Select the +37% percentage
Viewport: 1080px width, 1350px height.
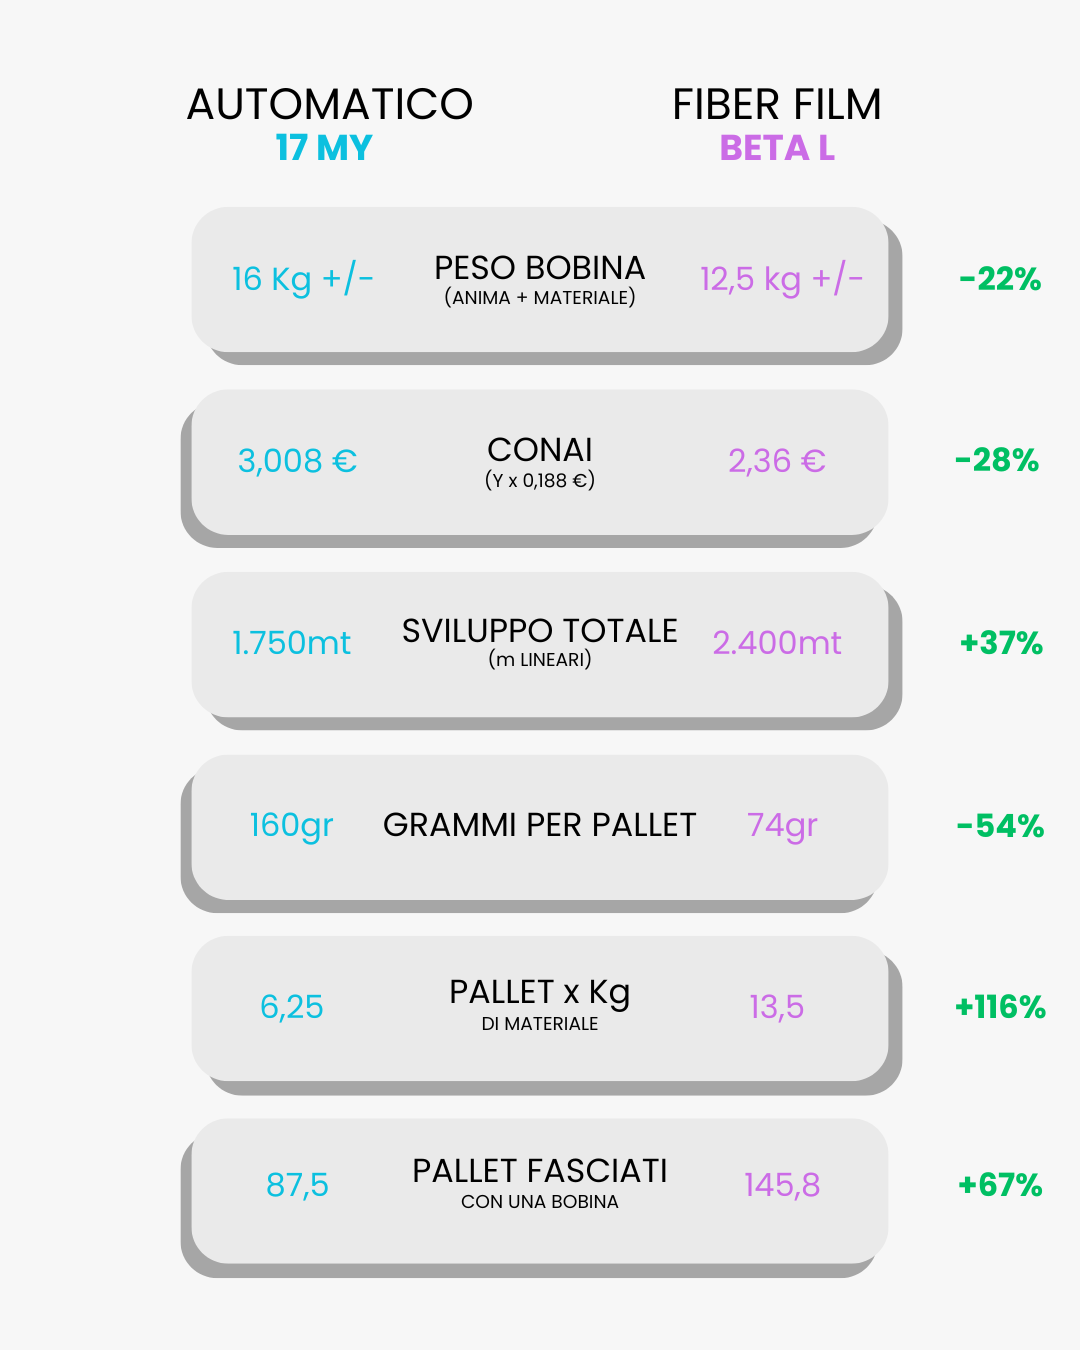tap(1001, 643)
